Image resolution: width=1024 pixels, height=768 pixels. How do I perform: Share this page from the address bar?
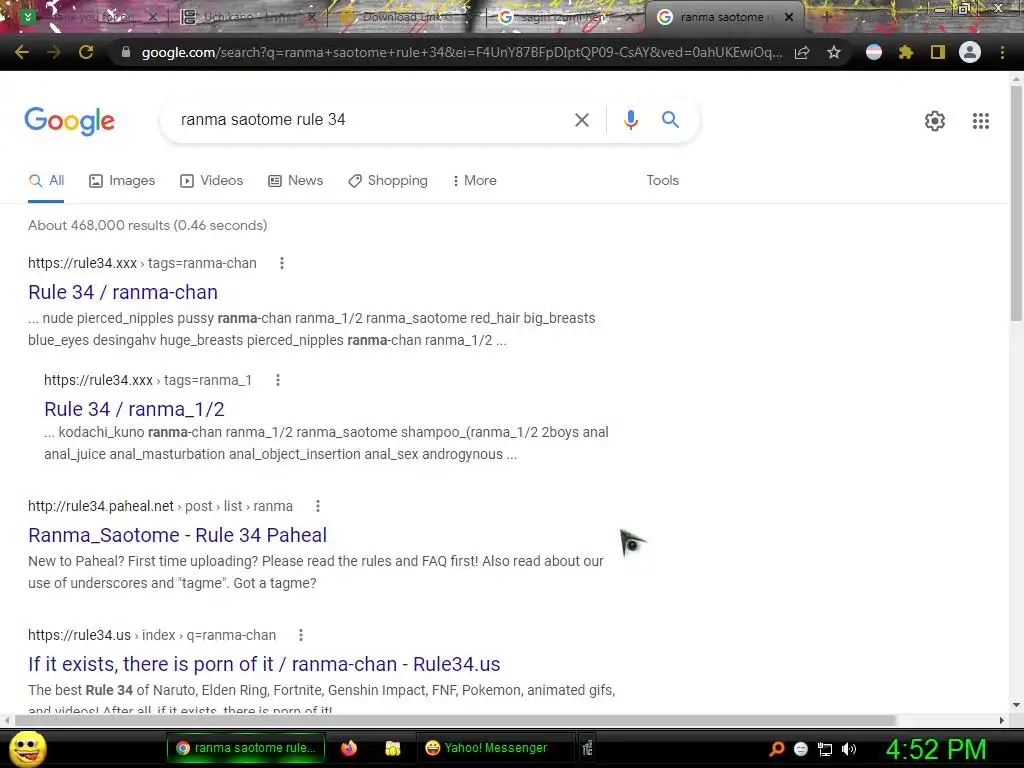(x=802, y=52)
